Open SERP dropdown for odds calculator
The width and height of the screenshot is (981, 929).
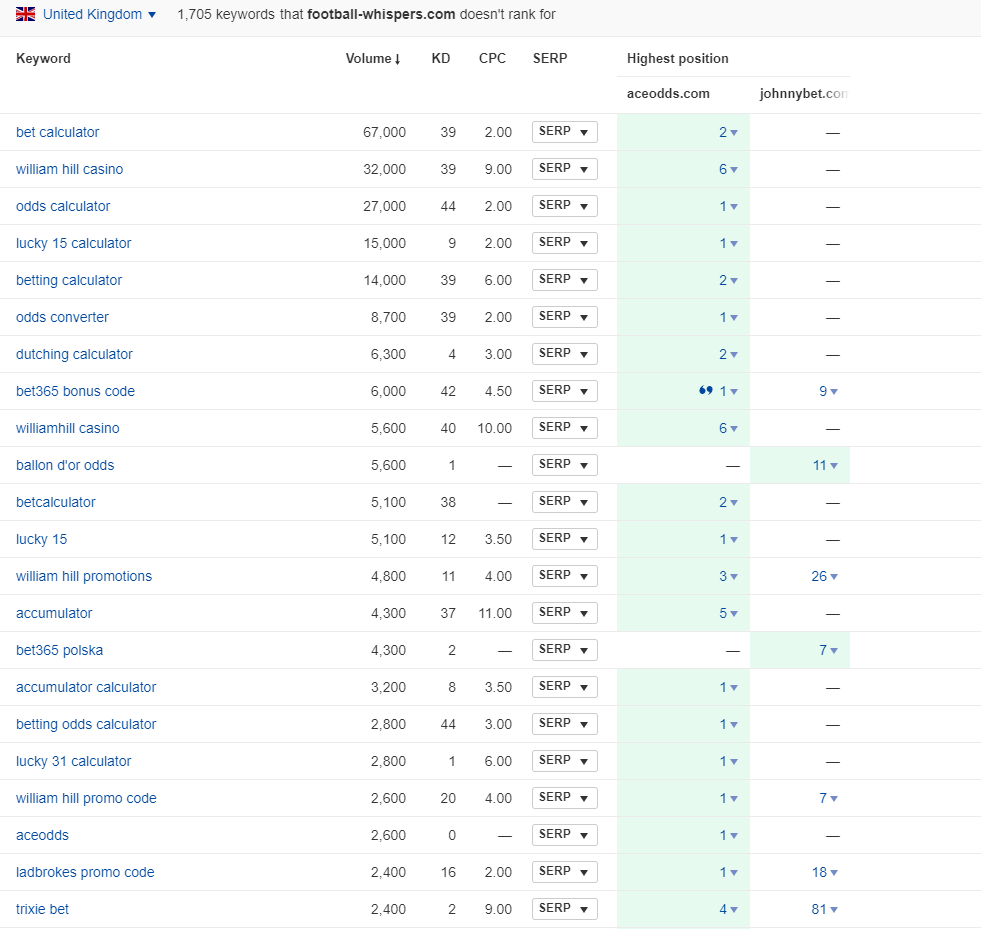[564, 206]
